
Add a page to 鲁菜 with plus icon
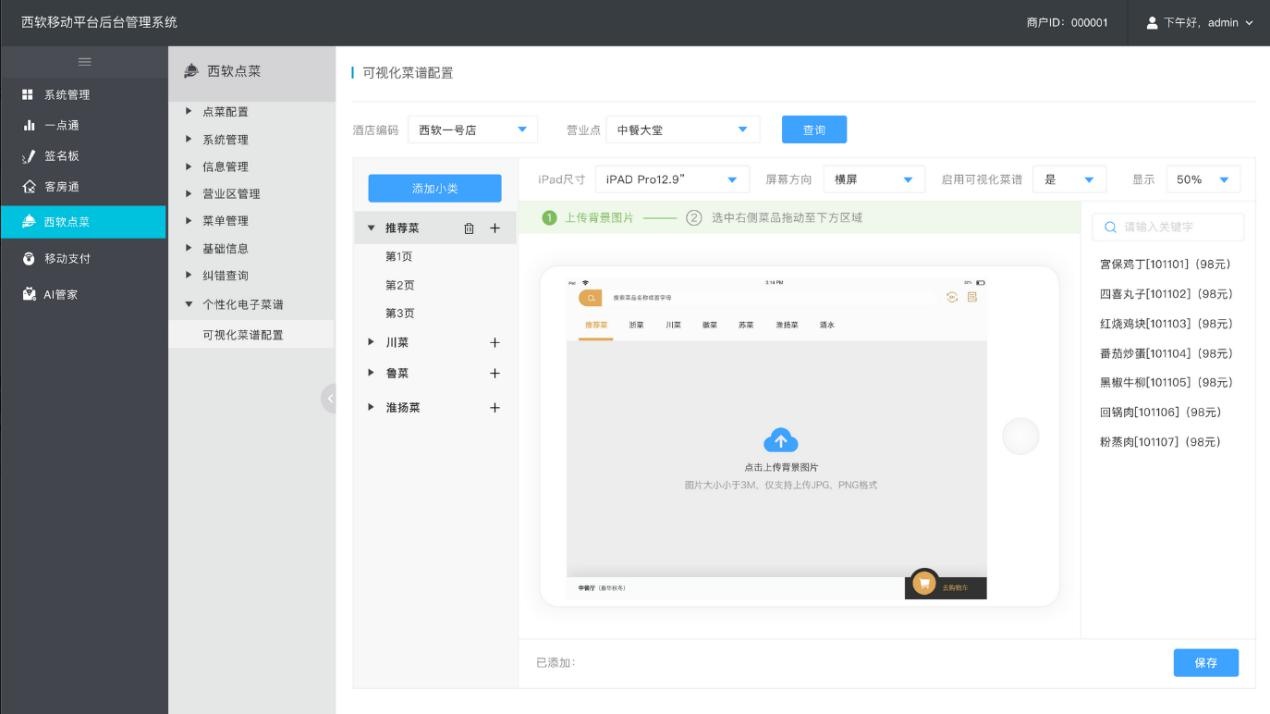click(494, 374)
